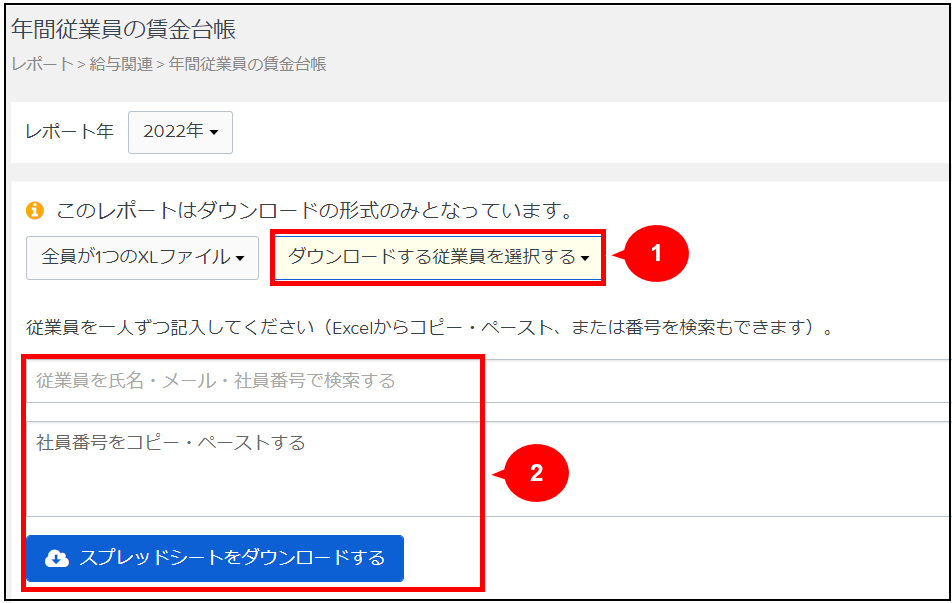The height and width of the screenshot is (603, 952).
Task: Click the caret arrow on 全員が1つのXLファイル
Action: tap(240, 258)
